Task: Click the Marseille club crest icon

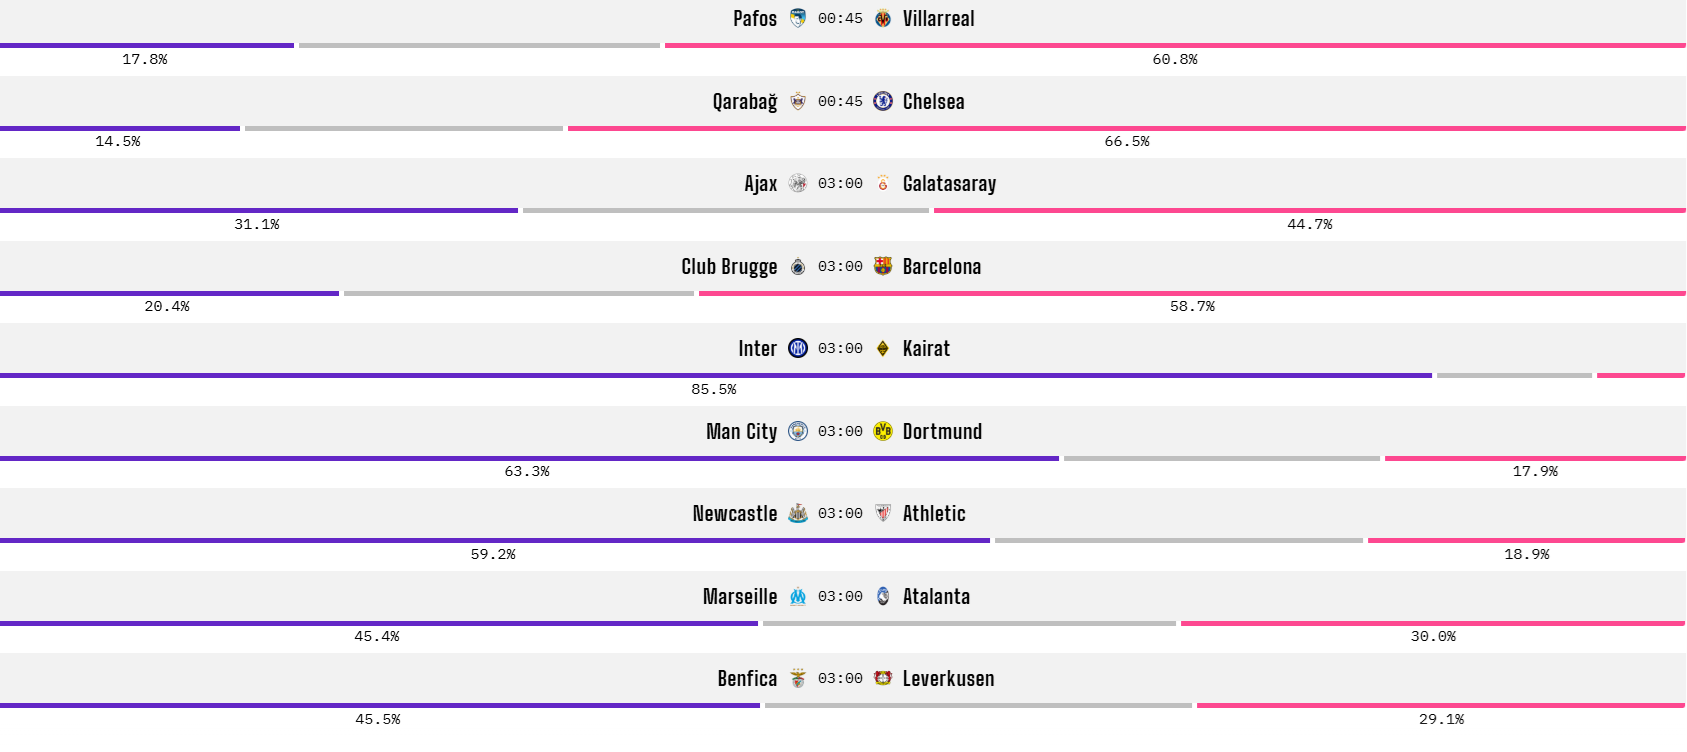Action: tap(798, 596)
